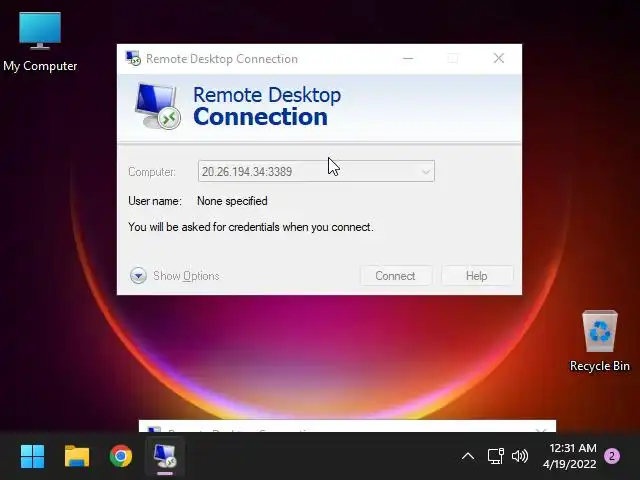Open Help for Remote Desktop Connection
Screen dimensions: 640x480
pos(477,276)
